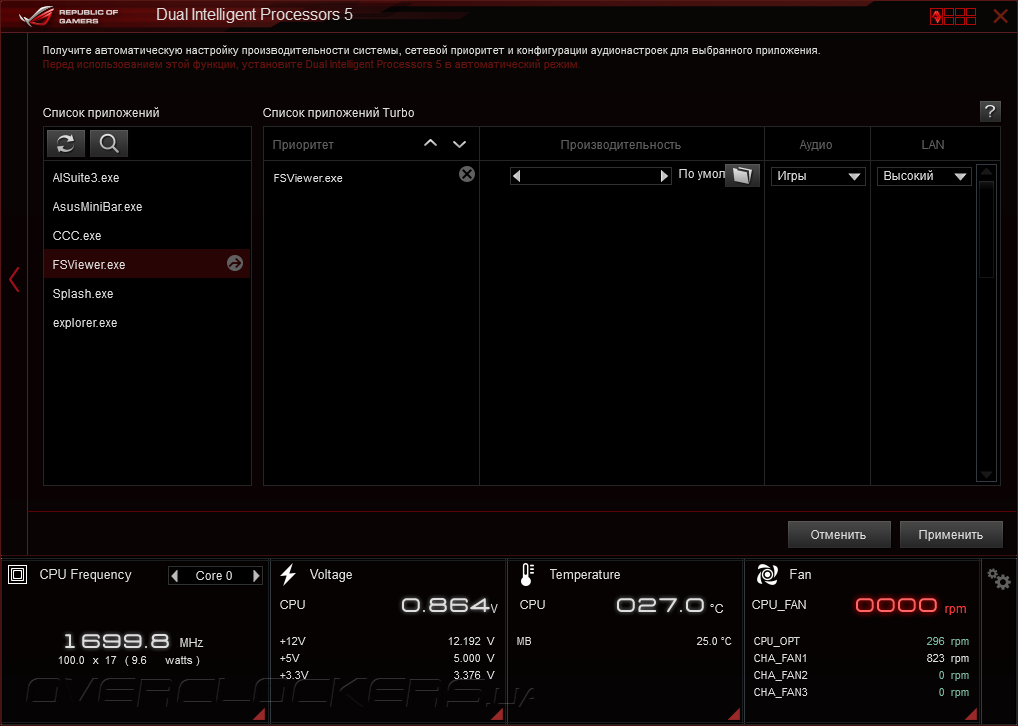Select FSViewer.exe row in Turbo list

[x=371, y=177]
